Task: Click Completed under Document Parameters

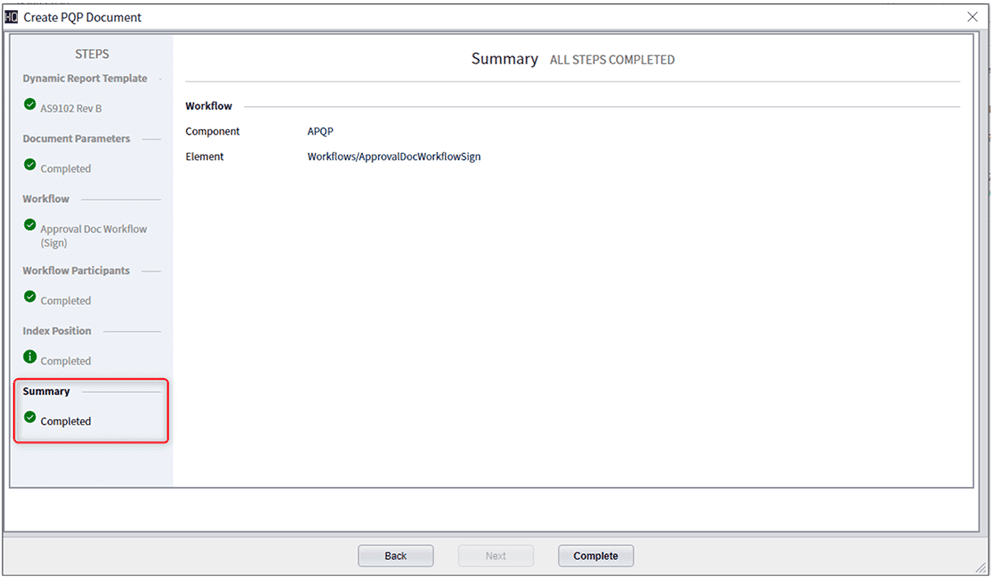Action: (x=66, y=169)
